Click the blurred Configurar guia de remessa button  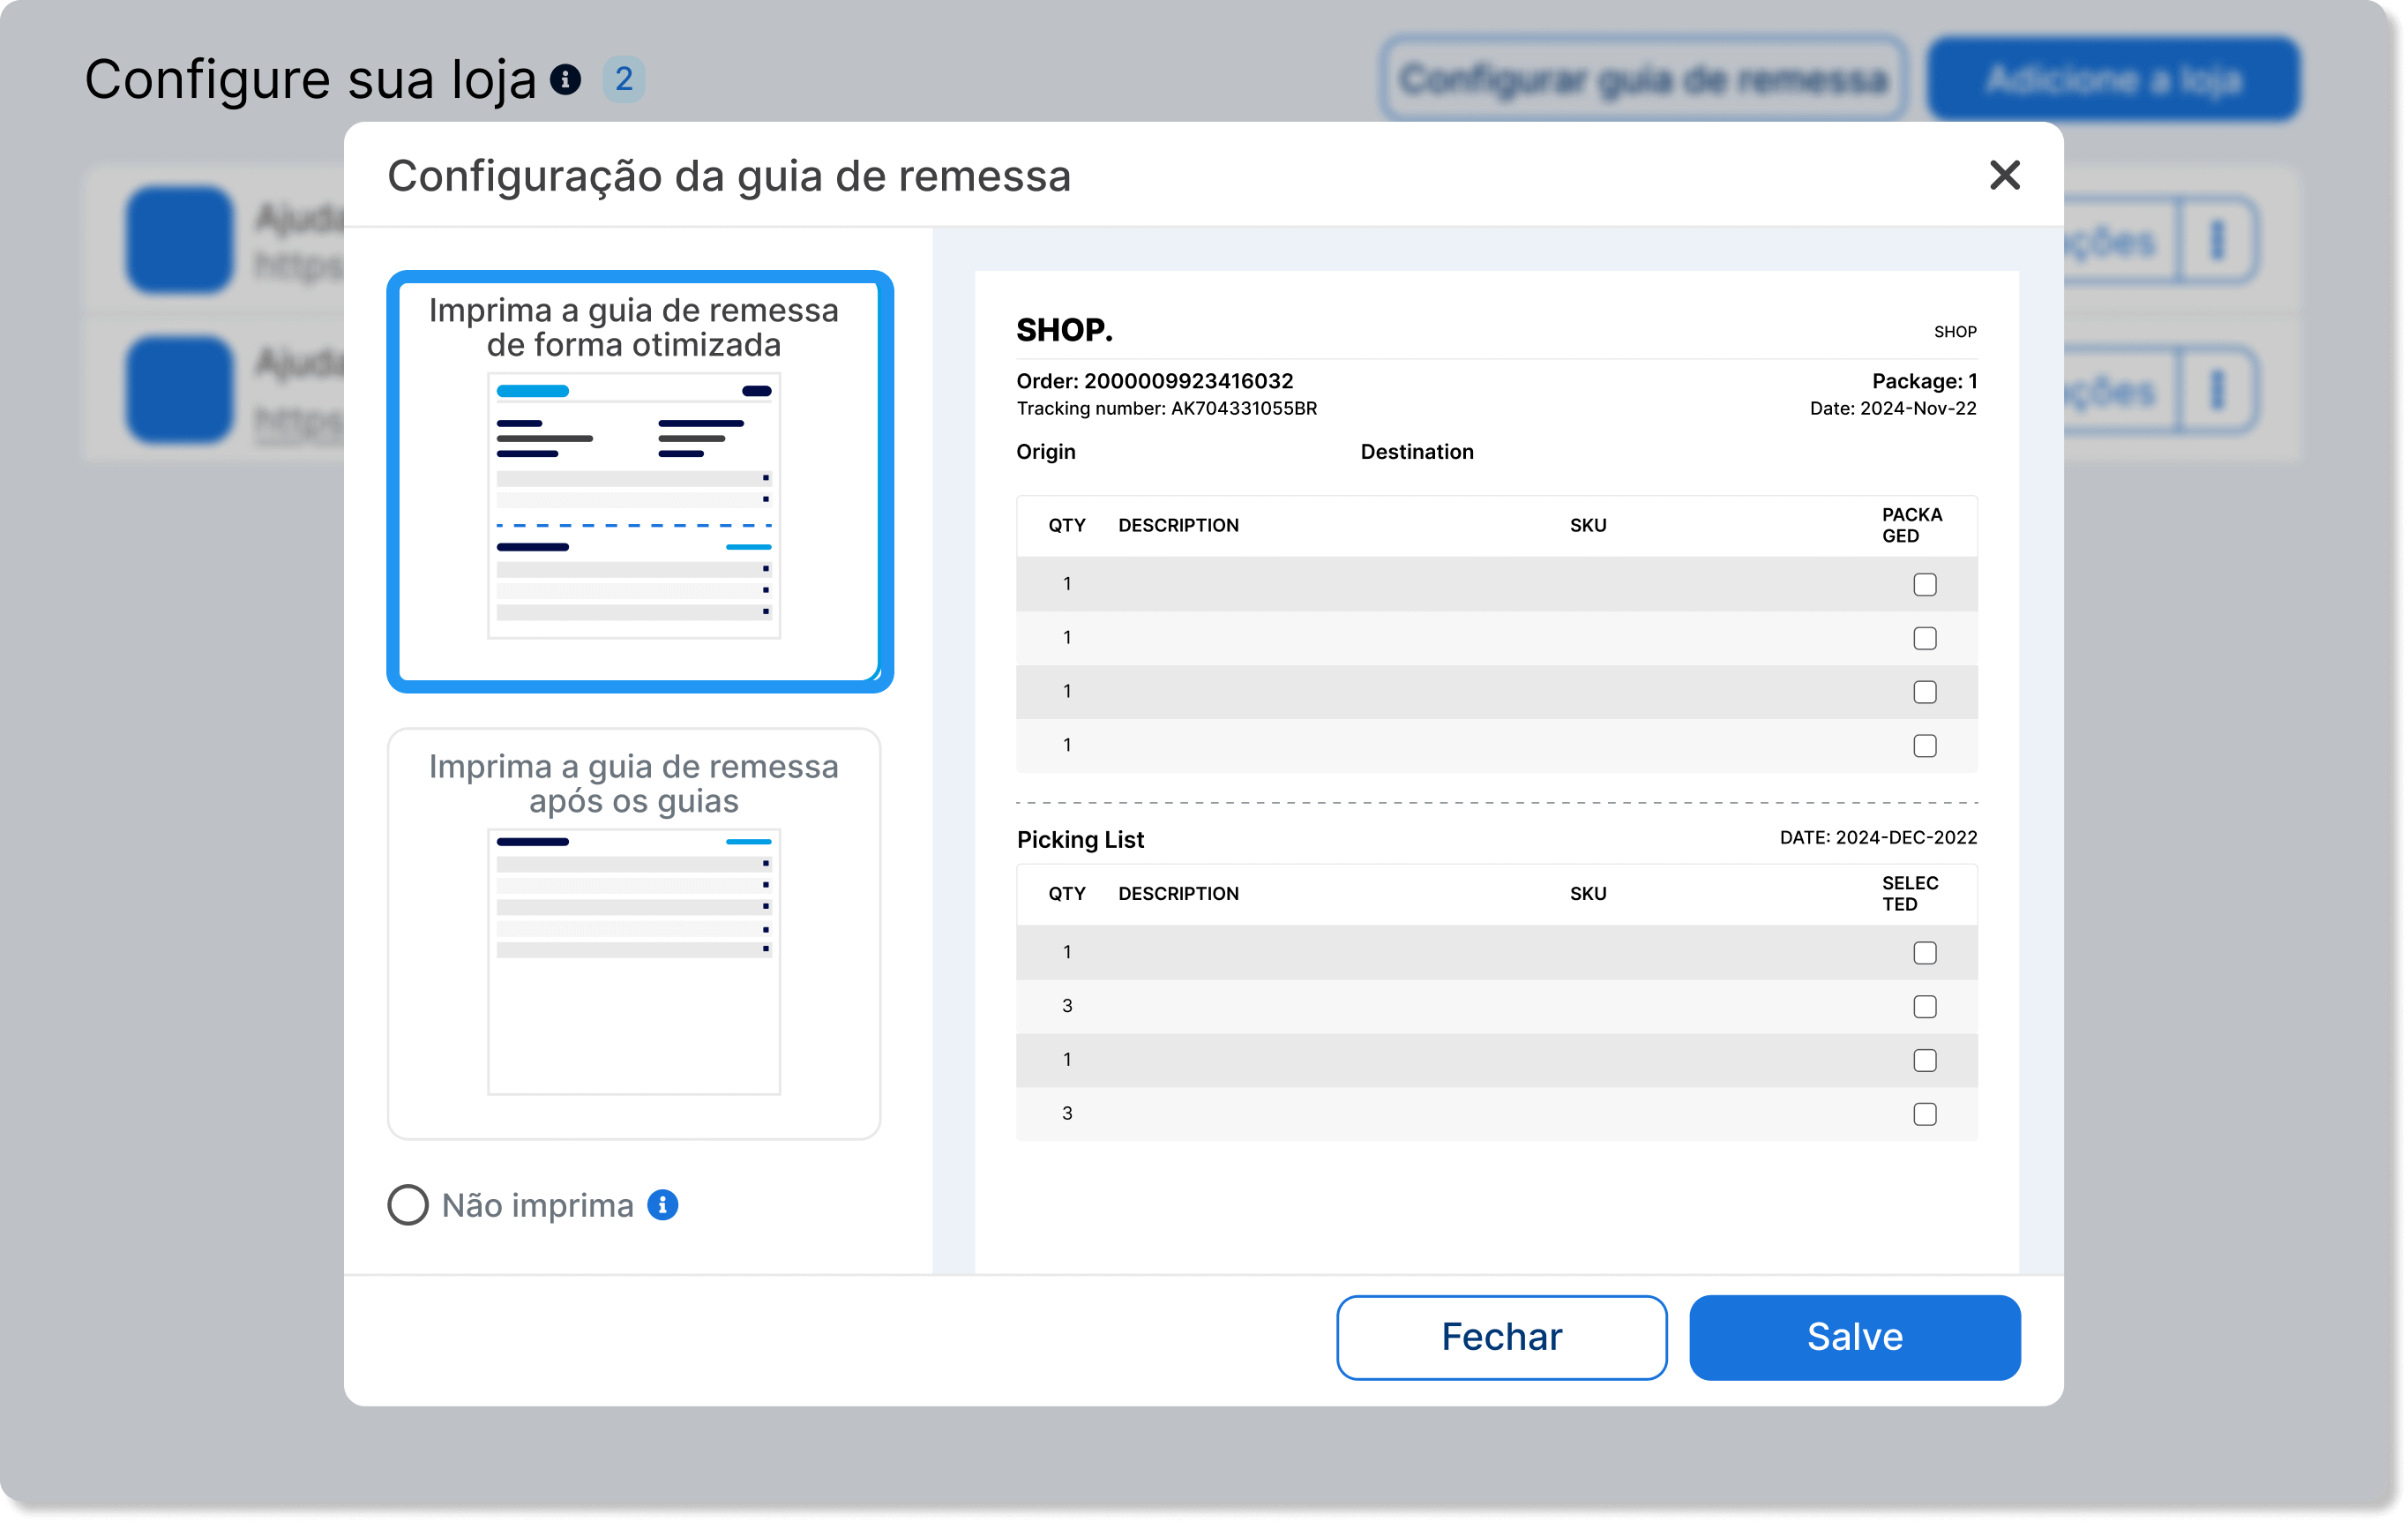1644,79
